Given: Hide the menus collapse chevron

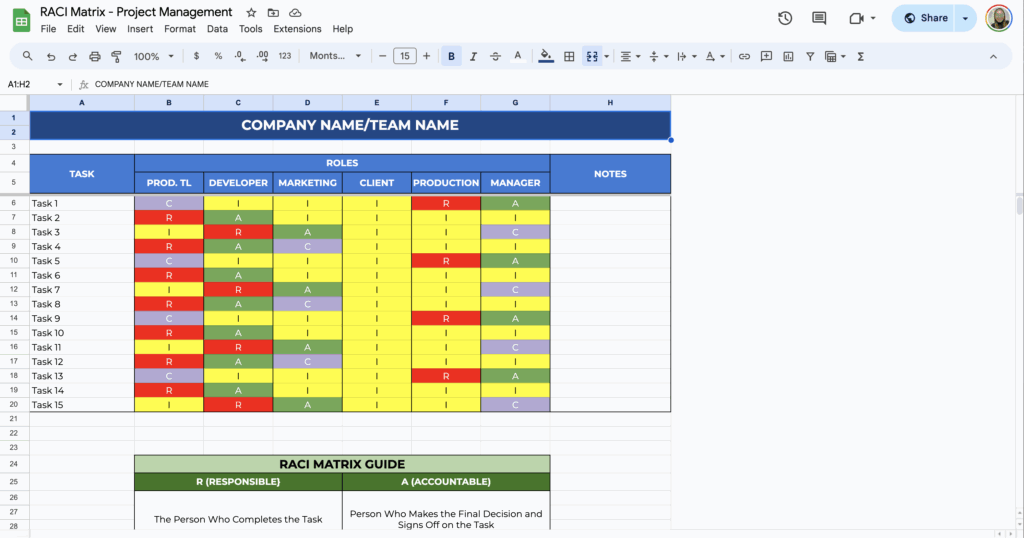Looking at the screenshot, I should [x=993, y=57].
